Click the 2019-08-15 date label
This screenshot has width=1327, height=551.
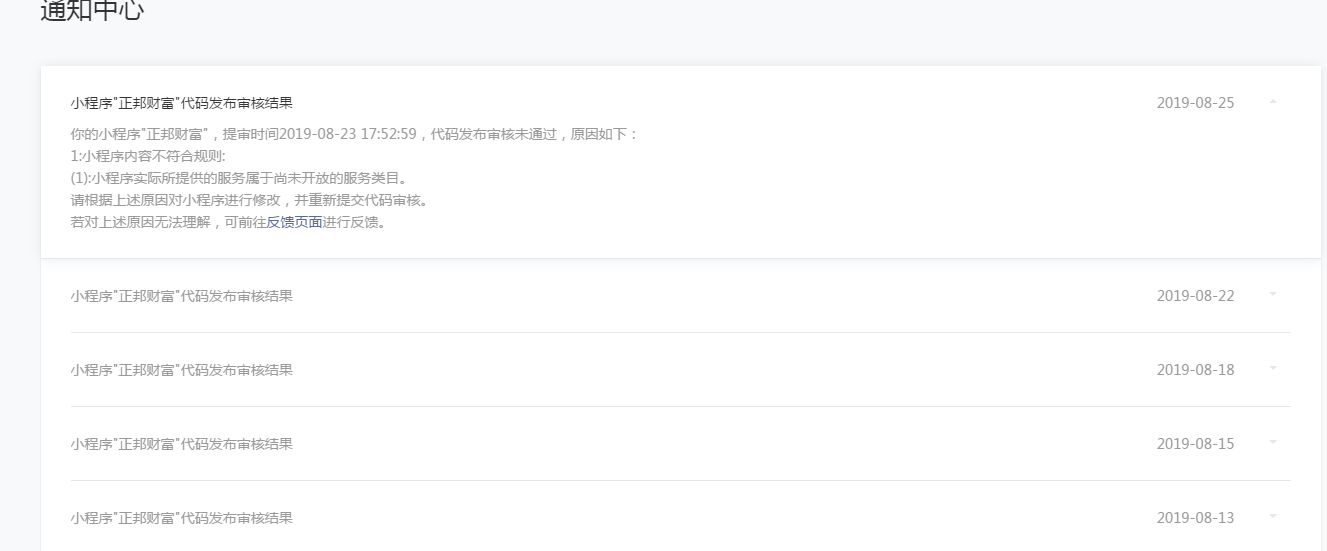1195,444
